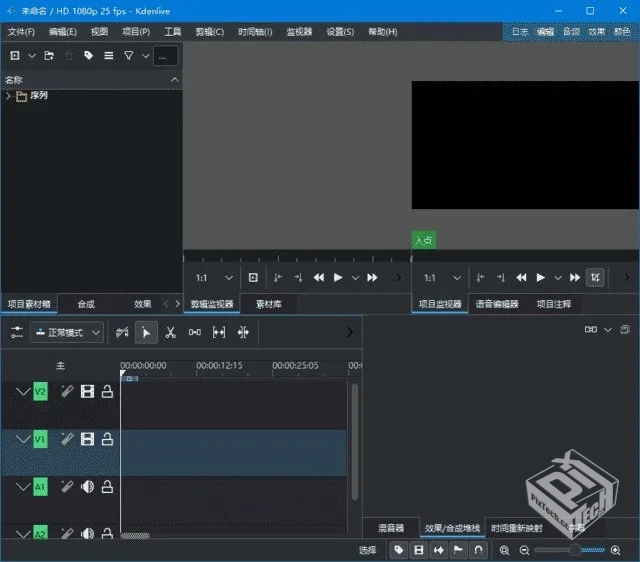The height and width of the screenshot is (562, 640).
Task: Collapse sort arrow on 名称 column header
Action: [x=175, y=80]
